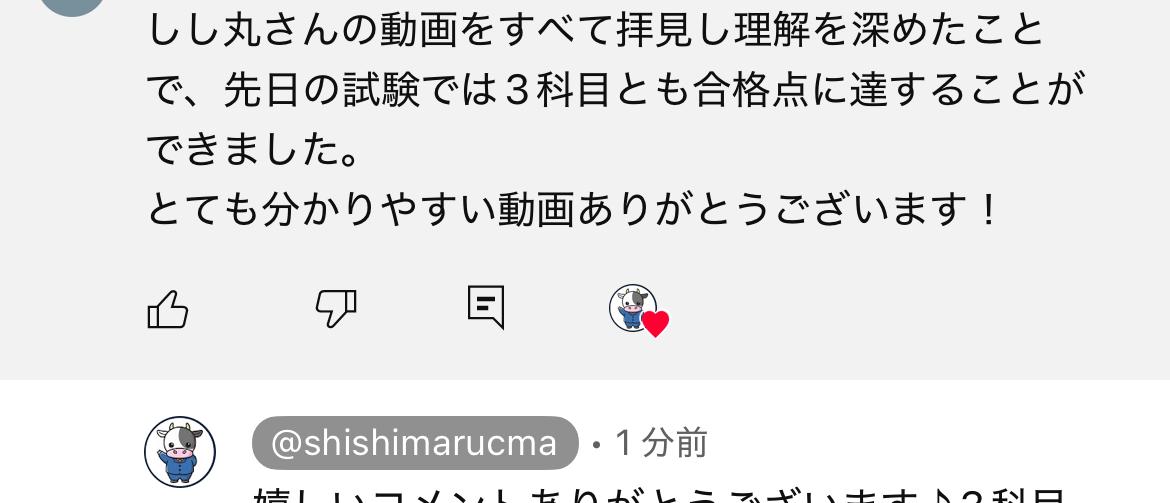
Task: Tap the red heart on creator badge
Action: point(655,324)
